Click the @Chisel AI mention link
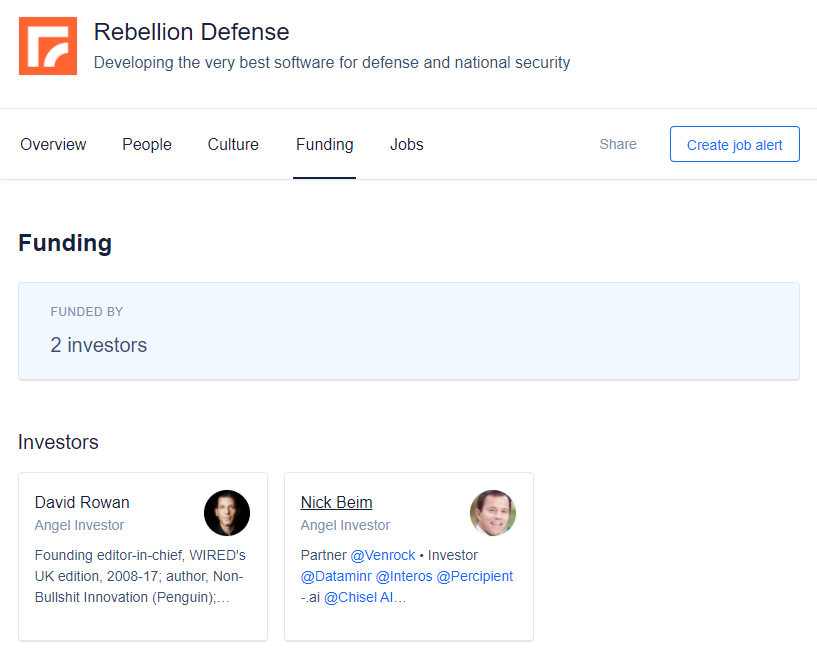The height and width of the screenshot is (664, 817). (x=359, y=597)
